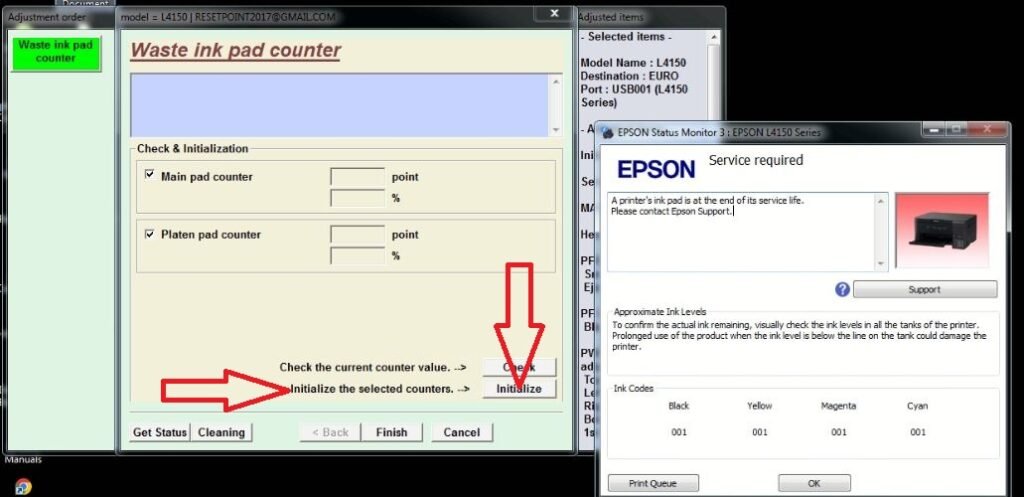This screenshot has height=497, width=1024.
Task: Click the EPSON logo in status monitor
Action: 656,170
